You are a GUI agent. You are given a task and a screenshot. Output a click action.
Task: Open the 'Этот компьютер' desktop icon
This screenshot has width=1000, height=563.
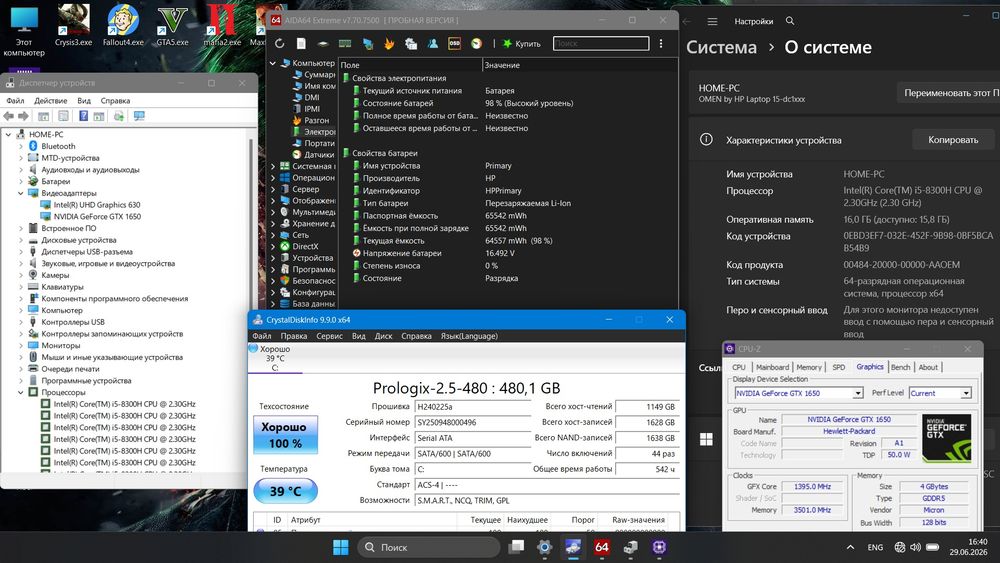click(x=24, y=31)
